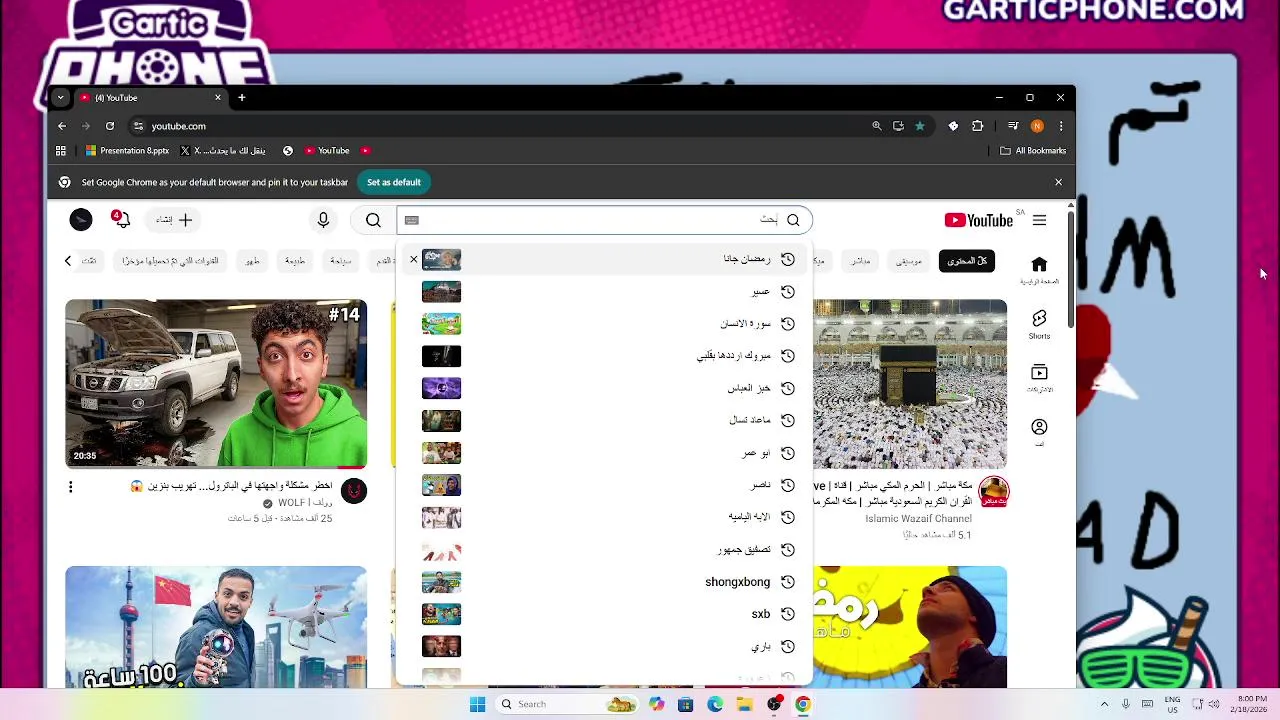Open Chrome extensions puzzle icon
This screenshot has width=1280, height=720.
[x=978, y=126]
